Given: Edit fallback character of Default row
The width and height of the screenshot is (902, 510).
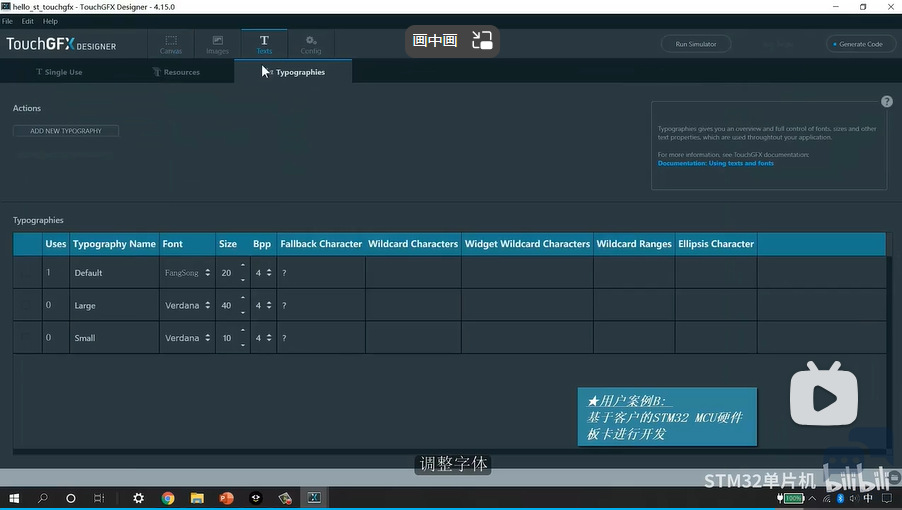Looking at the screenshot, I should pos(321,273).
